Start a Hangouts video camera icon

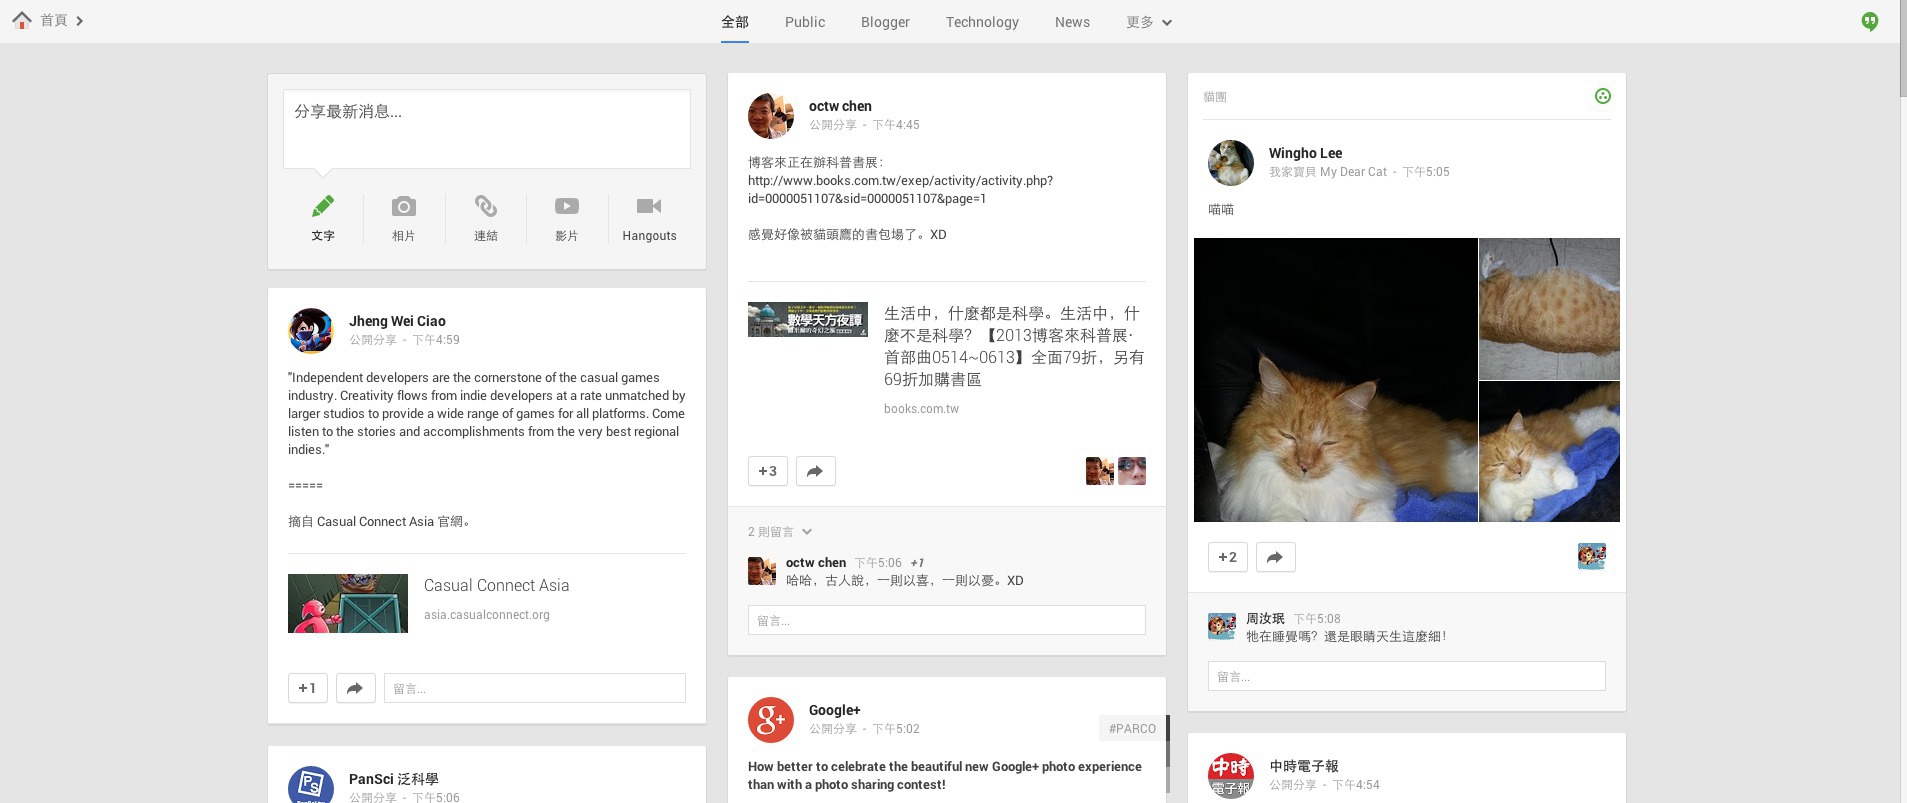coord(649,206)
